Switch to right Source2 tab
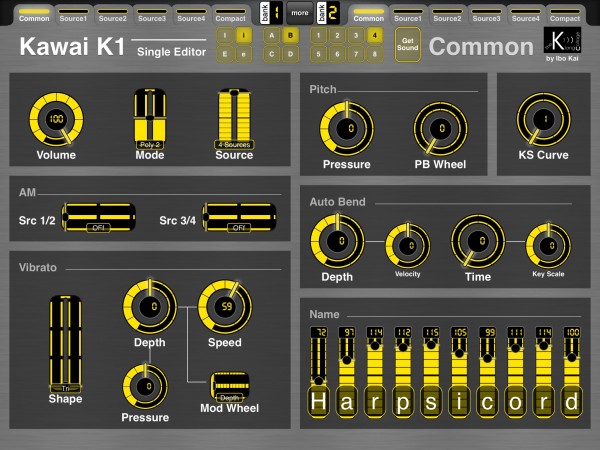600x450 pixels. pos(447,15)
